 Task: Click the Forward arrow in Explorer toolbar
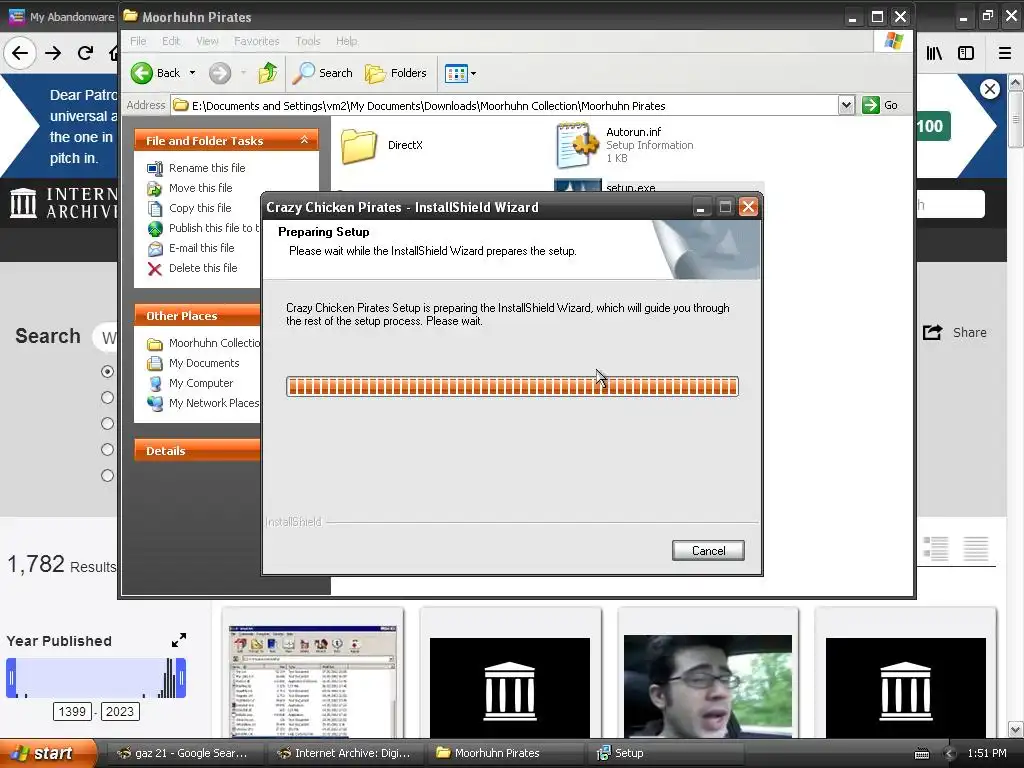coord(220,73)
